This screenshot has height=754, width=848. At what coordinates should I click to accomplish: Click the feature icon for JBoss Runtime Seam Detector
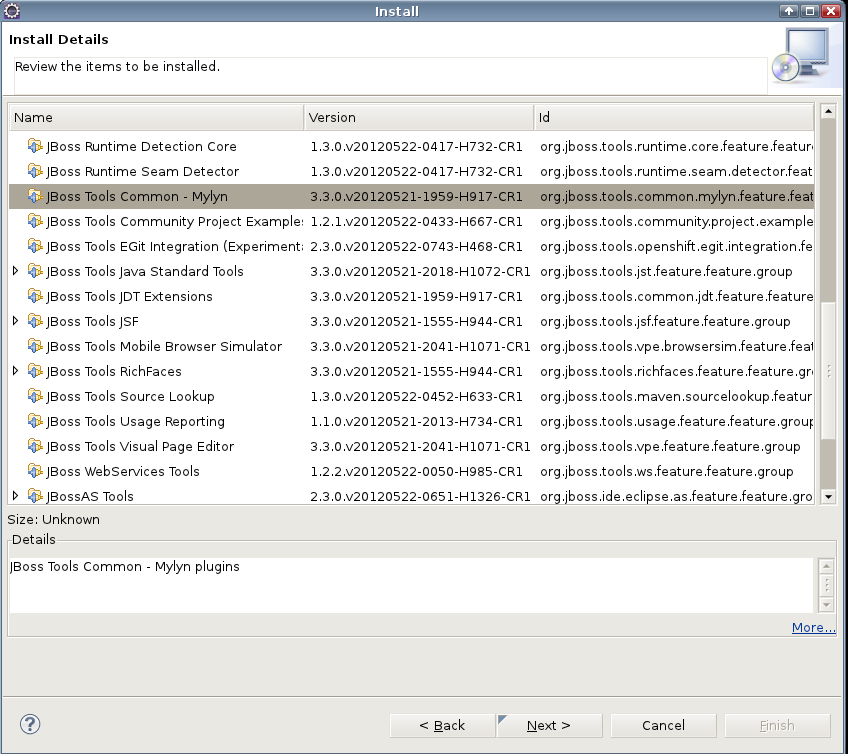coord(35,171)
